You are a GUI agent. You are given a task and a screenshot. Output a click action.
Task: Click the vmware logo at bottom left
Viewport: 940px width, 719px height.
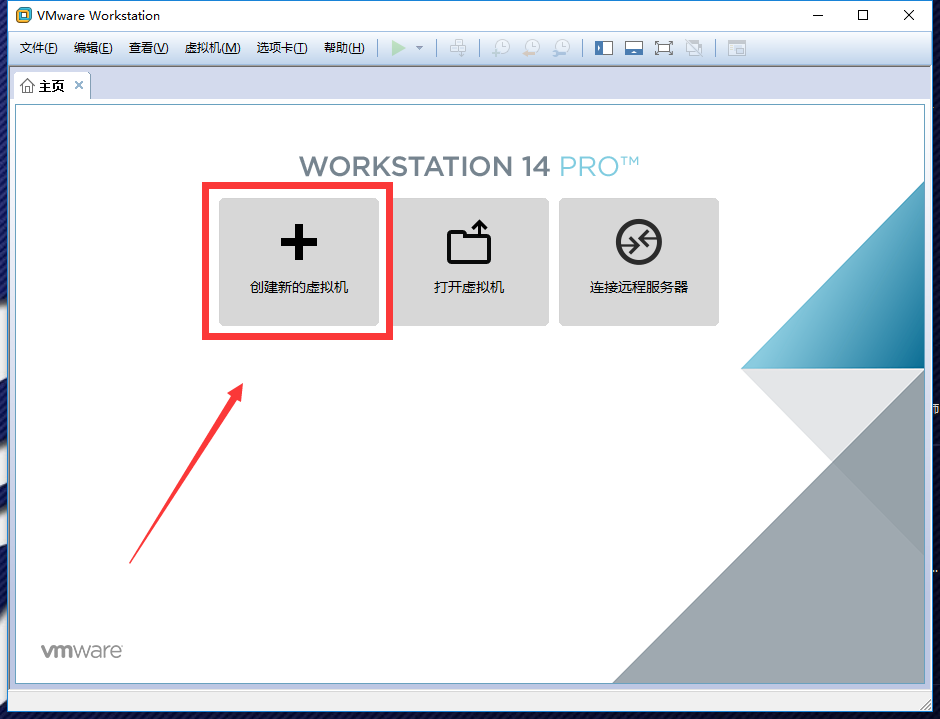pos(82,651)
